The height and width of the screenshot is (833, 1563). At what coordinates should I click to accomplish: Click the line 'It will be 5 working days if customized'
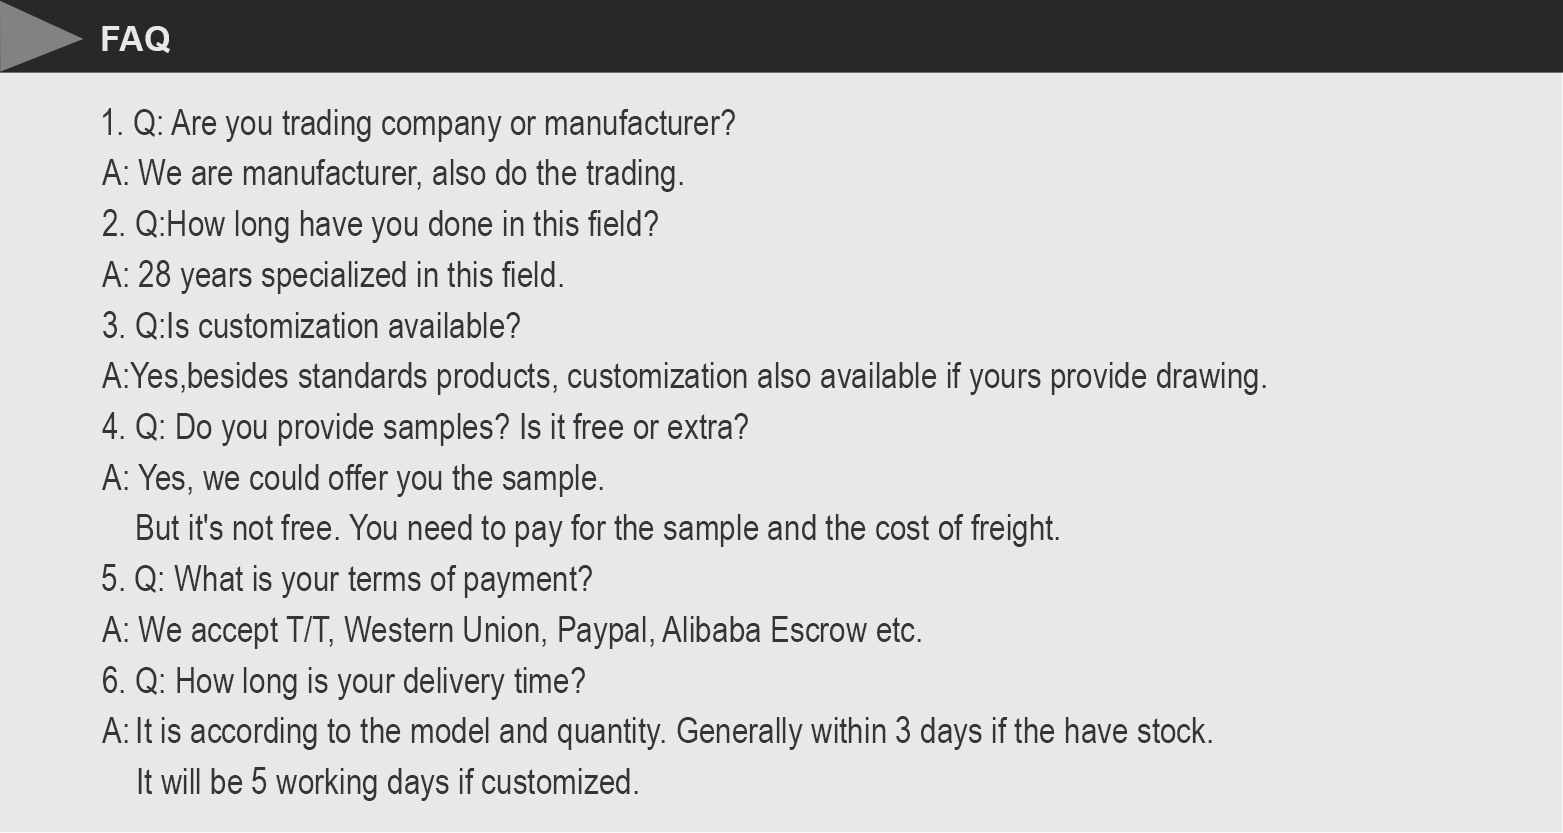click(x=387, y=783)
